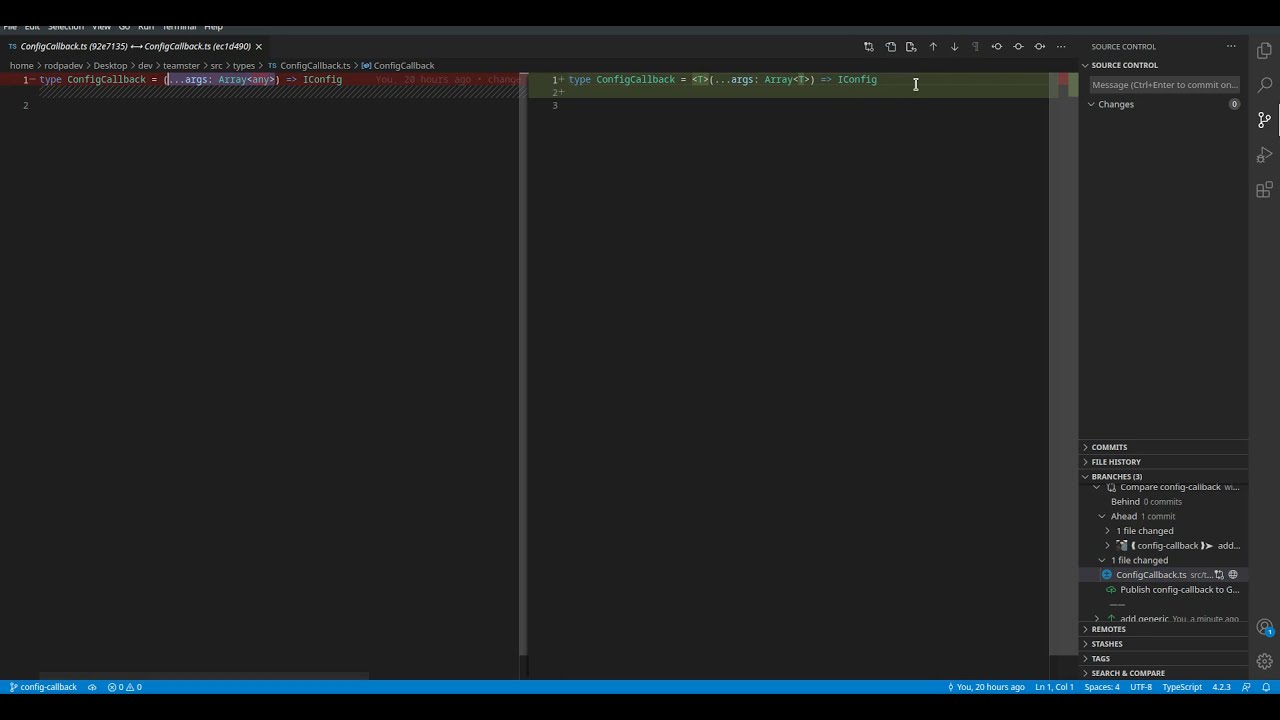This screenshot has width=1280, height=720.
Task: Expand the REMOTES section
Action: pos(1163,629)
